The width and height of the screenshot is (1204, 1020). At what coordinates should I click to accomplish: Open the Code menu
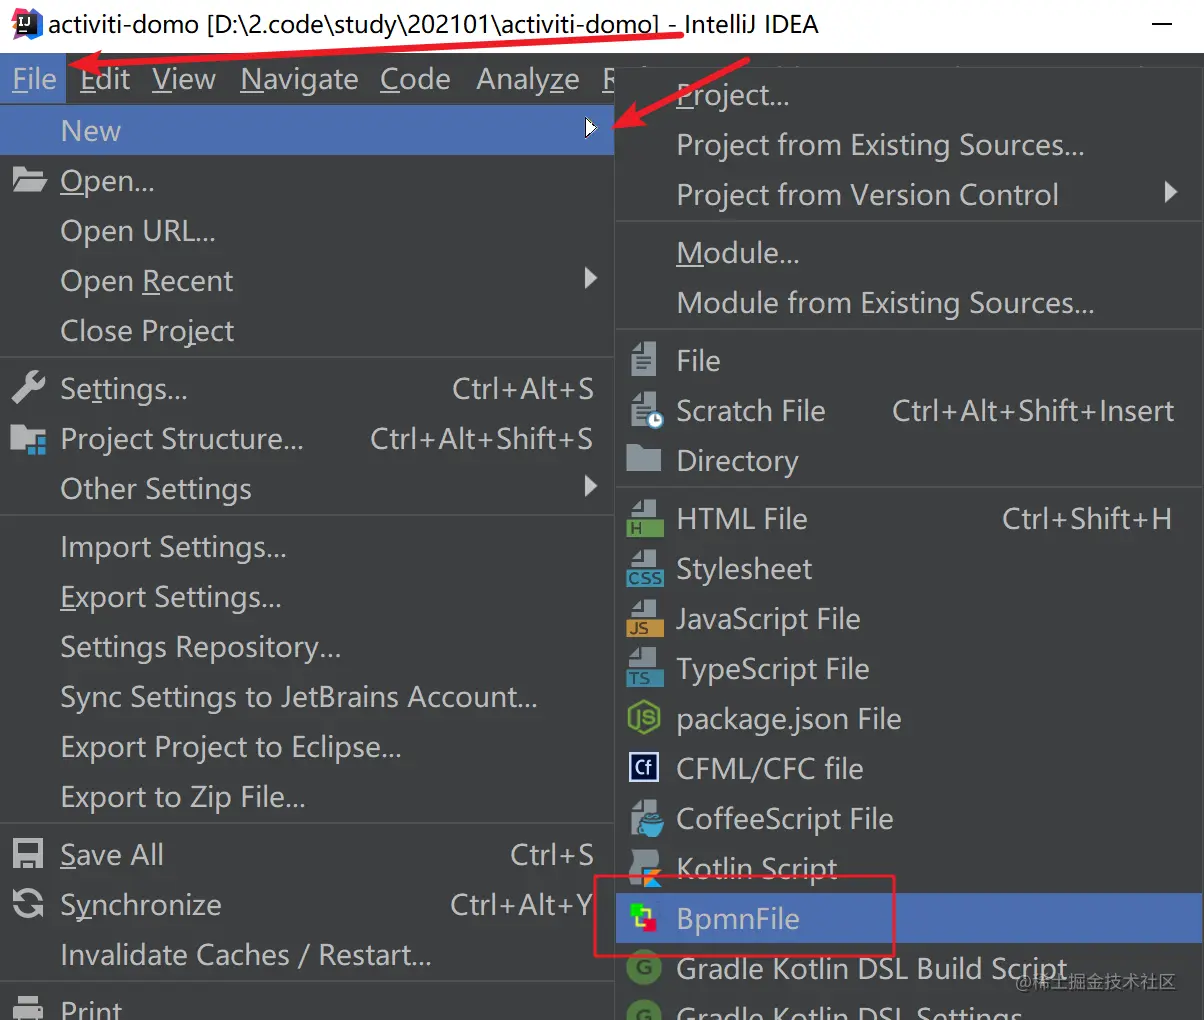[415, 79]
